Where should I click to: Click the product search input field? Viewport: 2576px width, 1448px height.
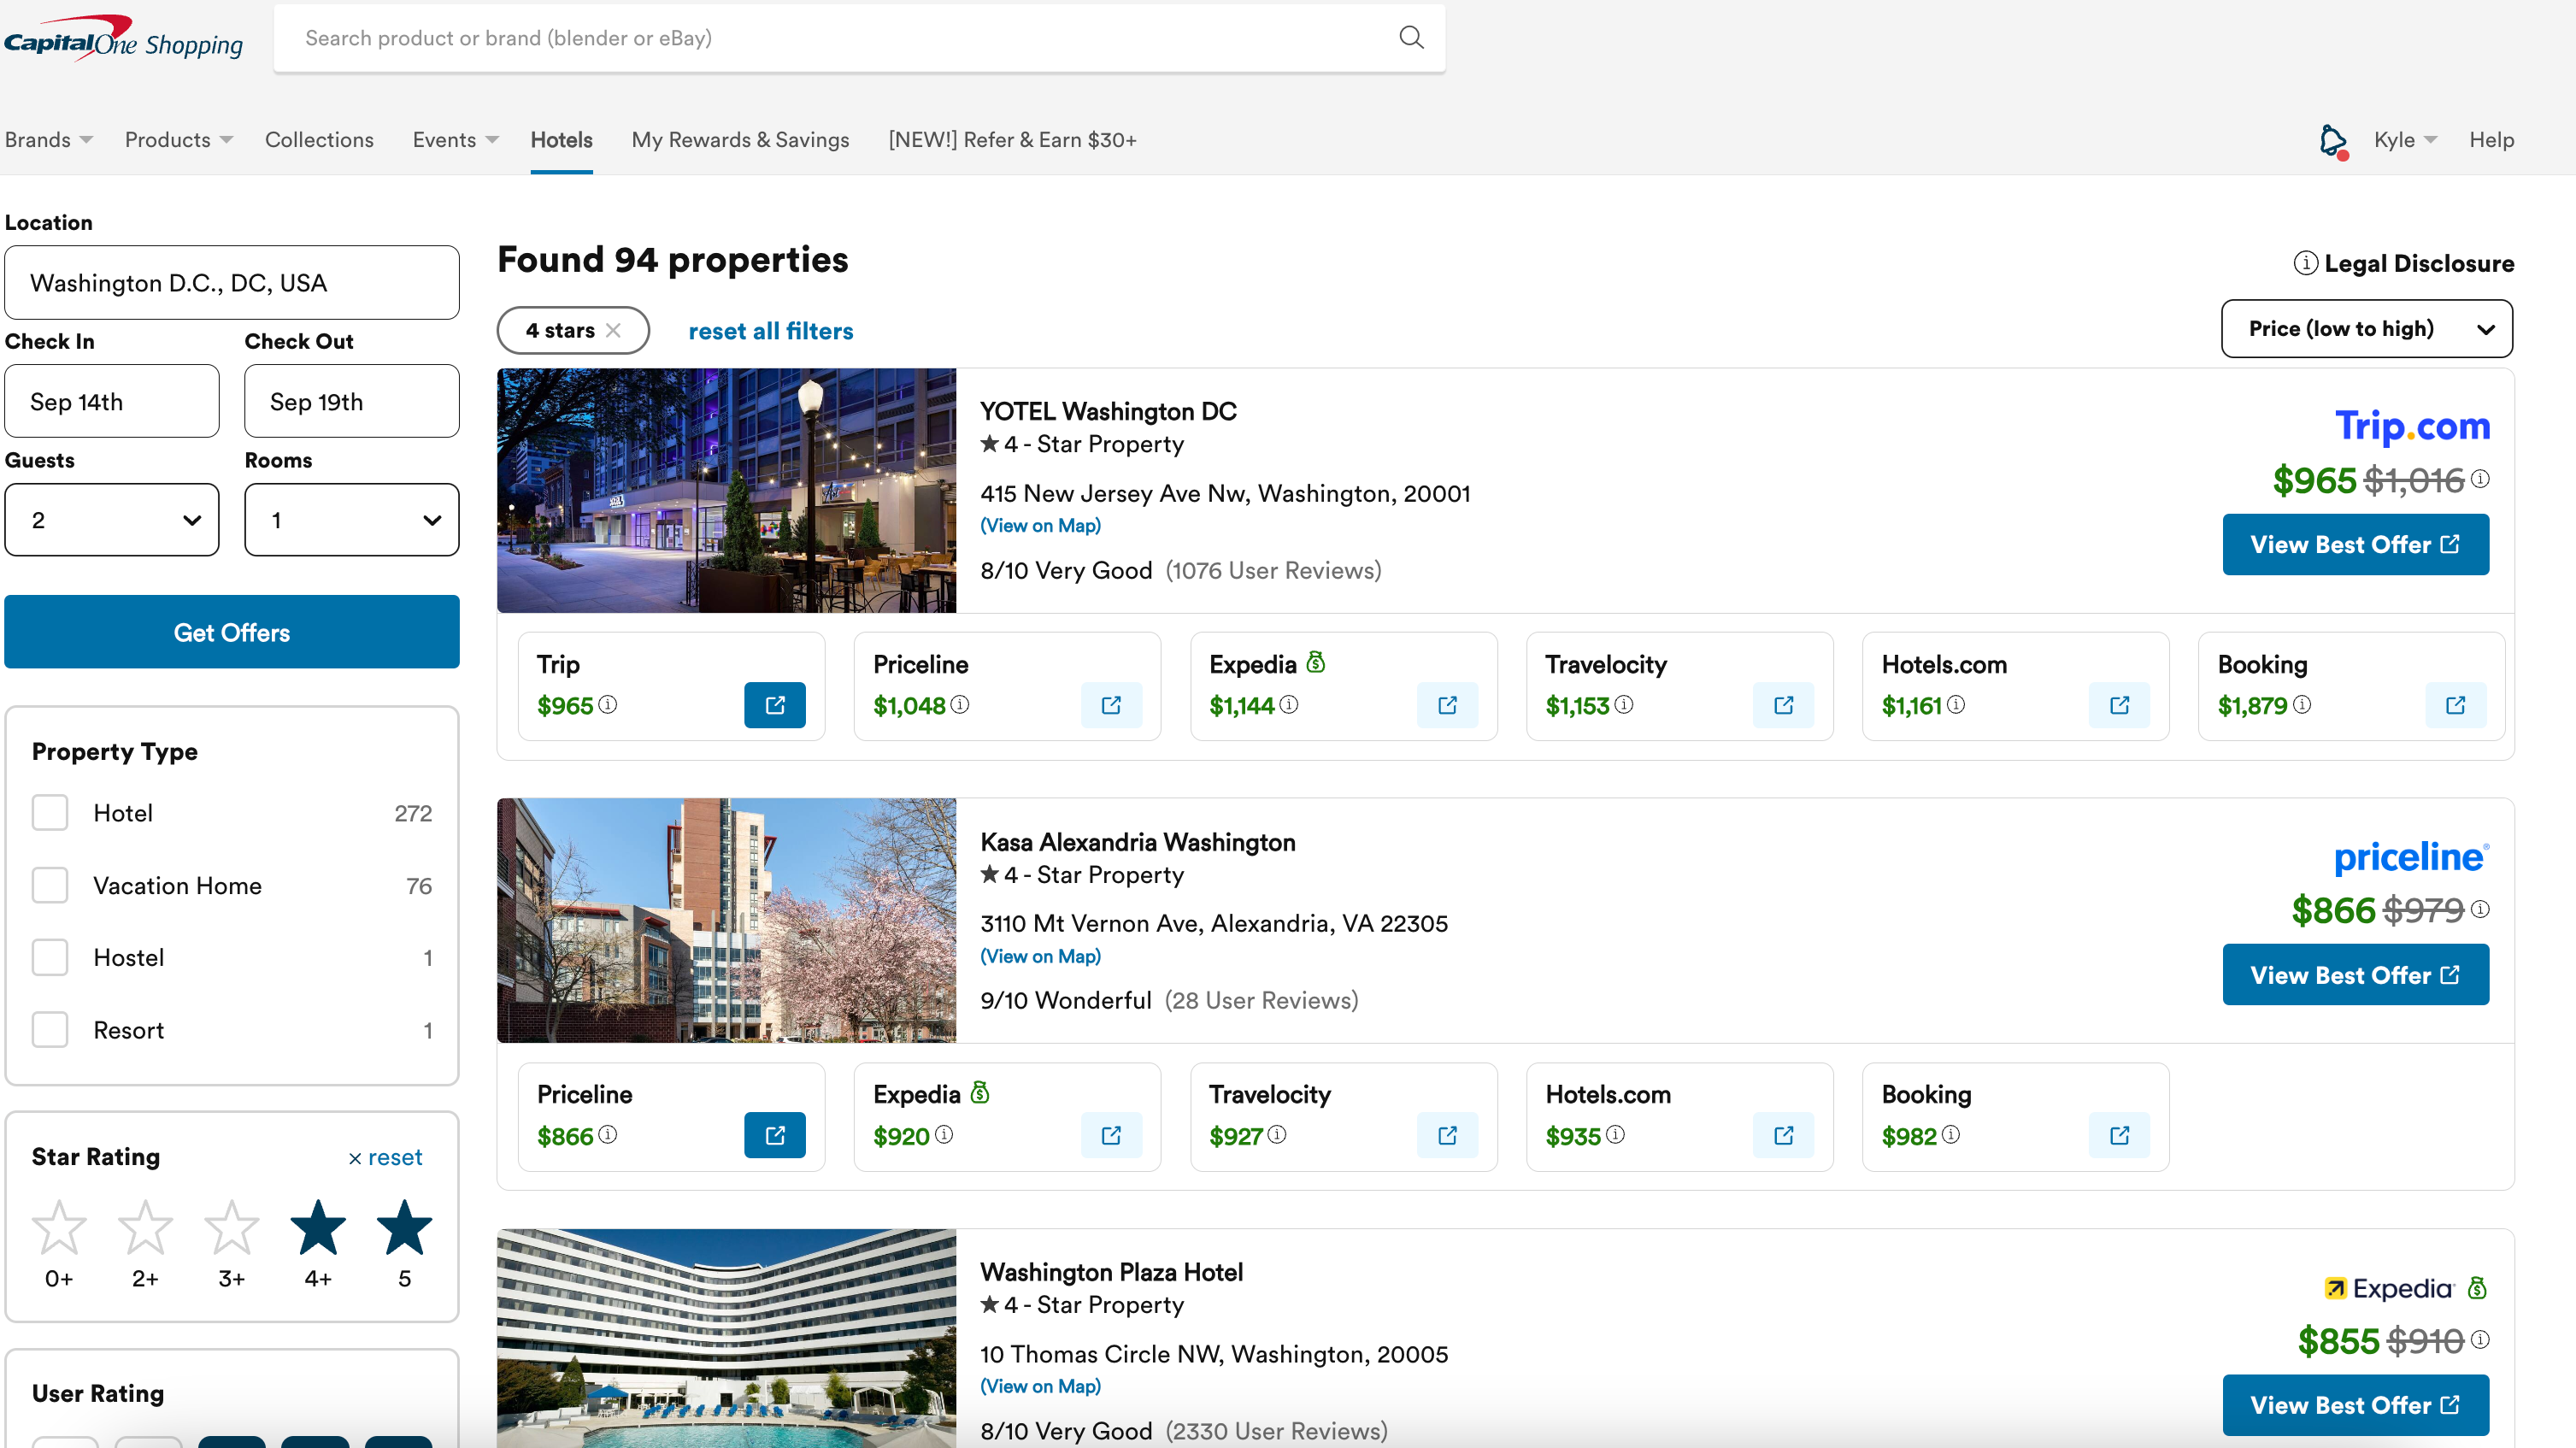858,38
